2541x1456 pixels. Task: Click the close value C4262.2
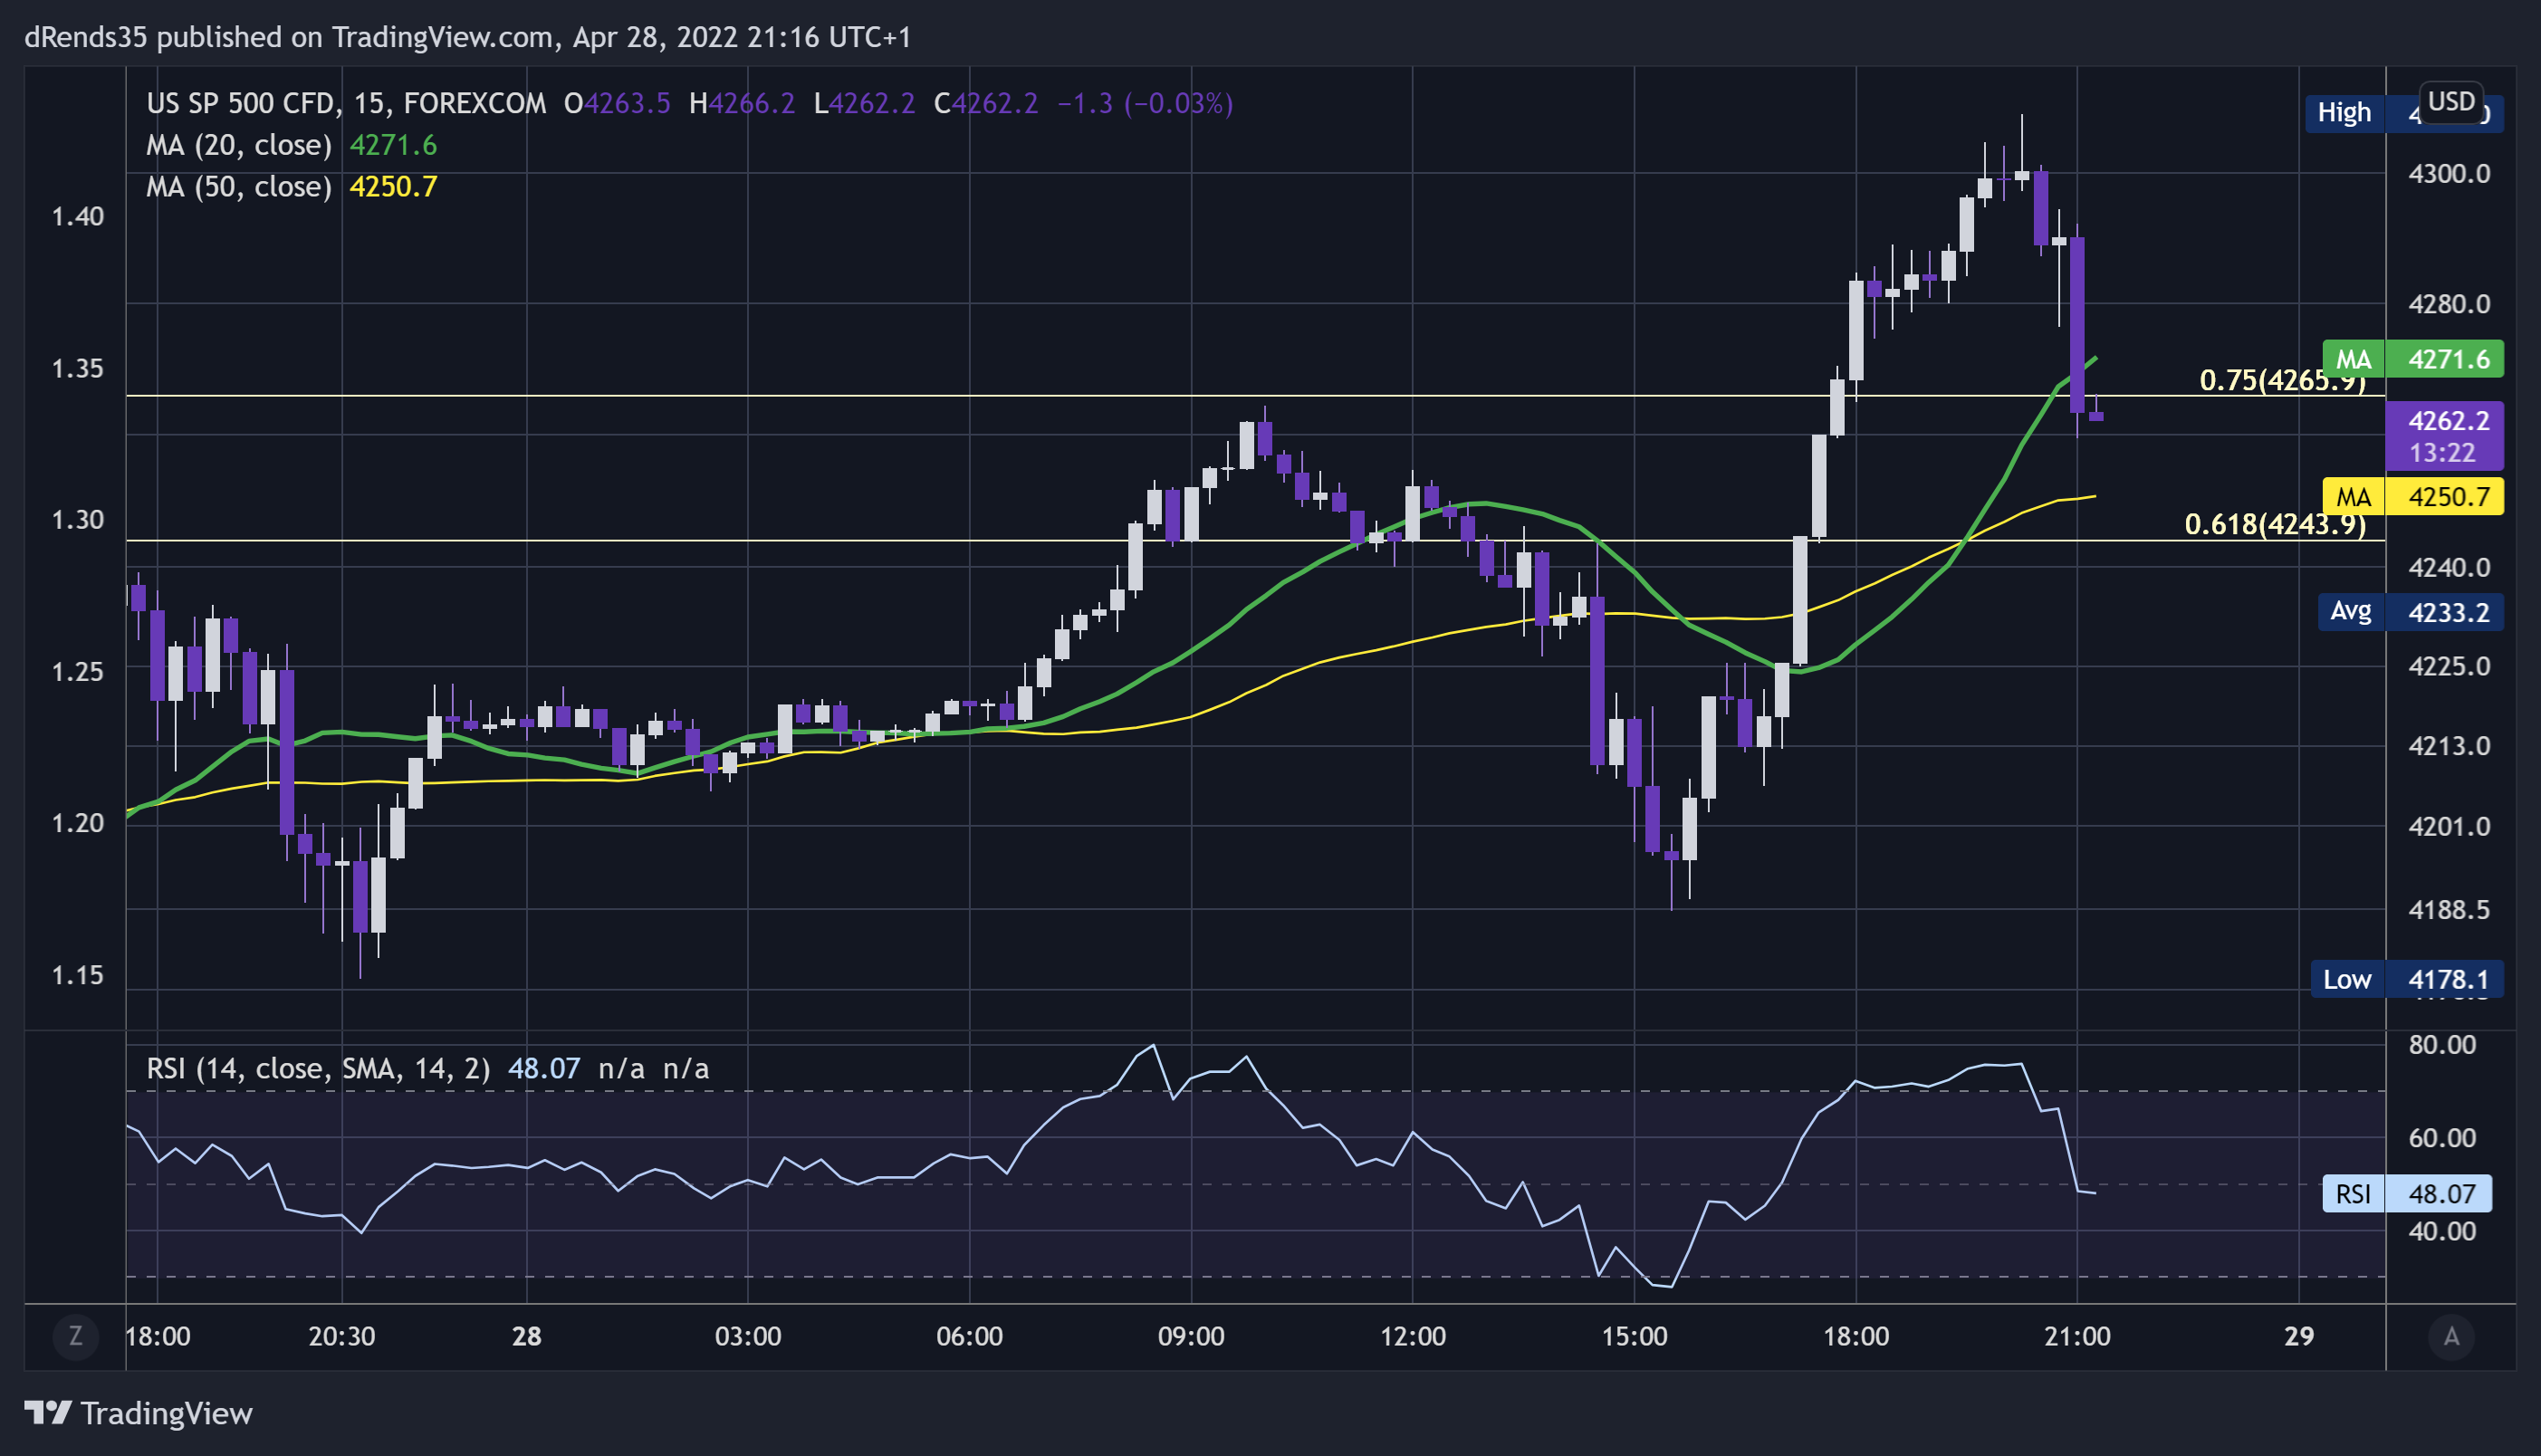[x=986, y=103]
